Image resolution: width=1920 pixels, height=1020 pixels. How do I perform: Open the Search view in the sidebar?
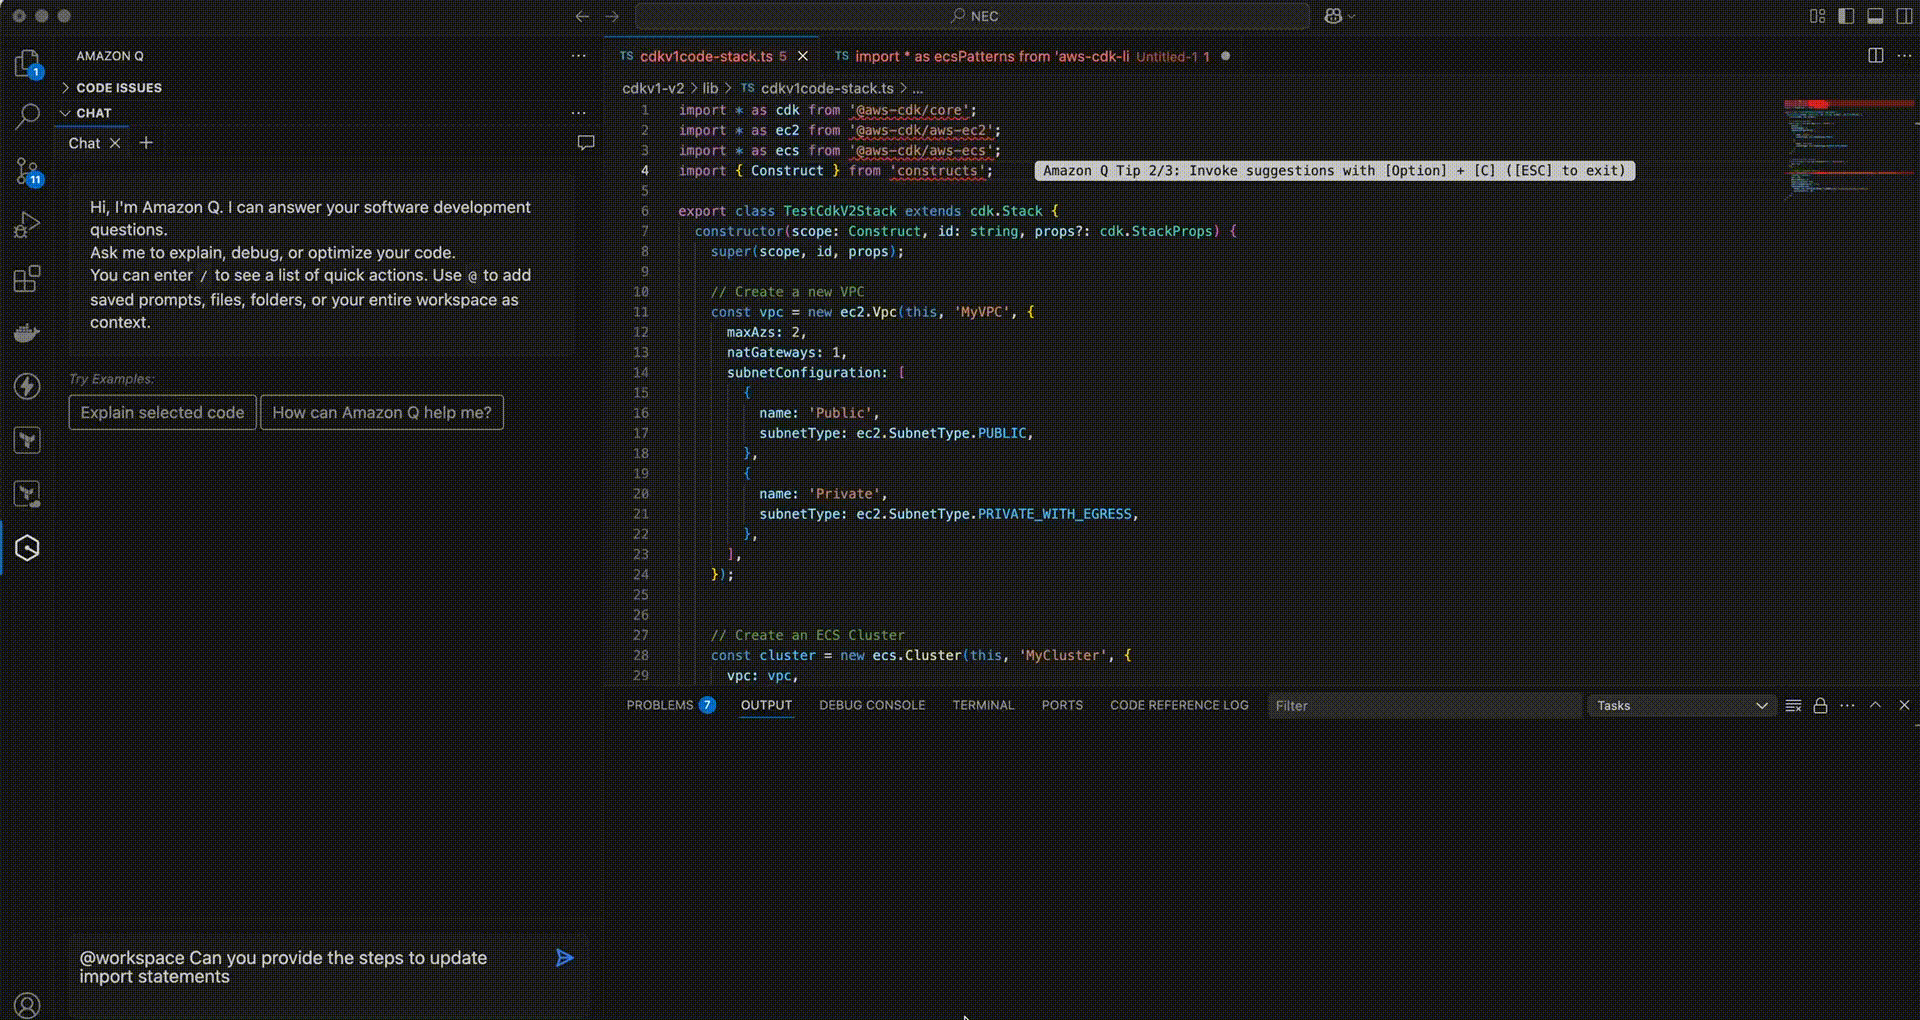tap(27, 116)
